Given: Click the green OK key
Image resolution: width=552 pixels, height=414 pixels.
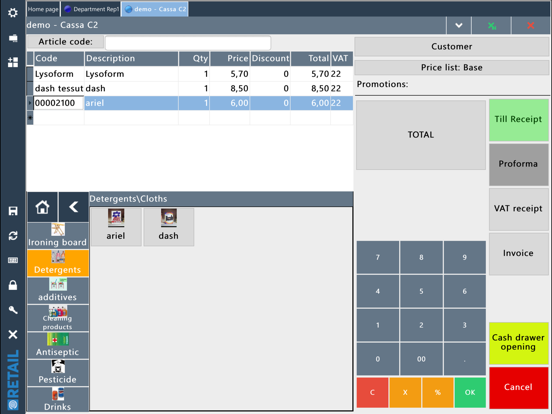Looking at the screenshot, I should pyautogui.click(x=470, y=393).
